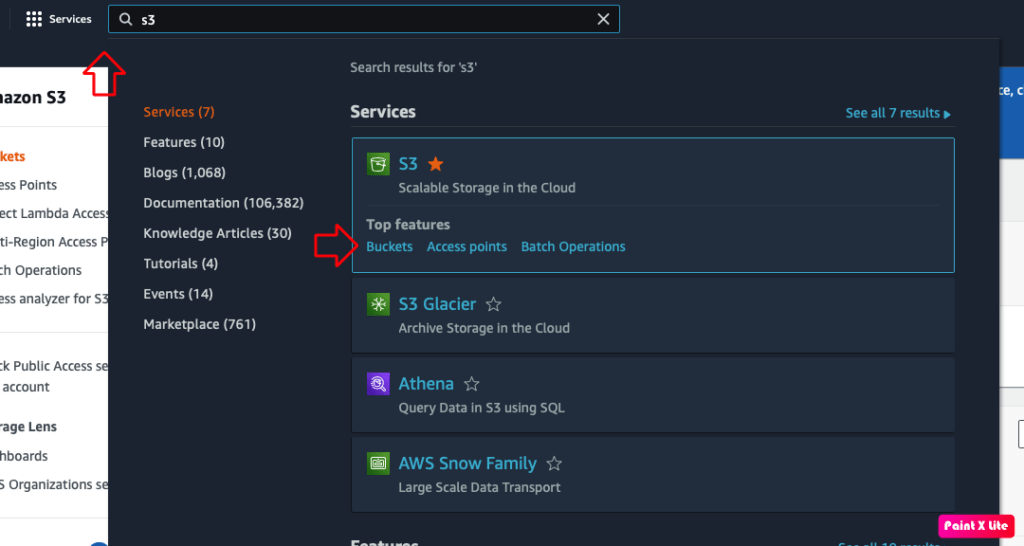Favorite Athena with its star

tap(472, 384)
